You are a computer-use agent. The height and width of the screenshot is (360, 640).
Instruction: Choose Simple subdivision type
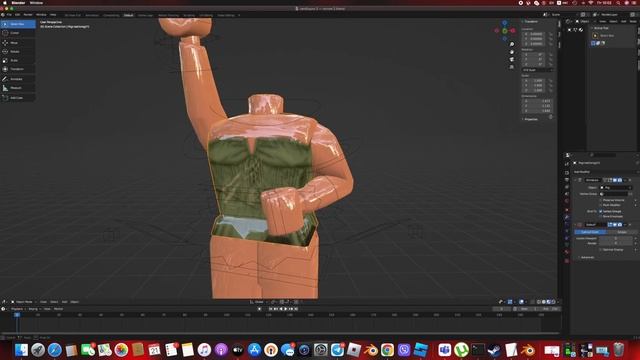click(x=622, y=232)
